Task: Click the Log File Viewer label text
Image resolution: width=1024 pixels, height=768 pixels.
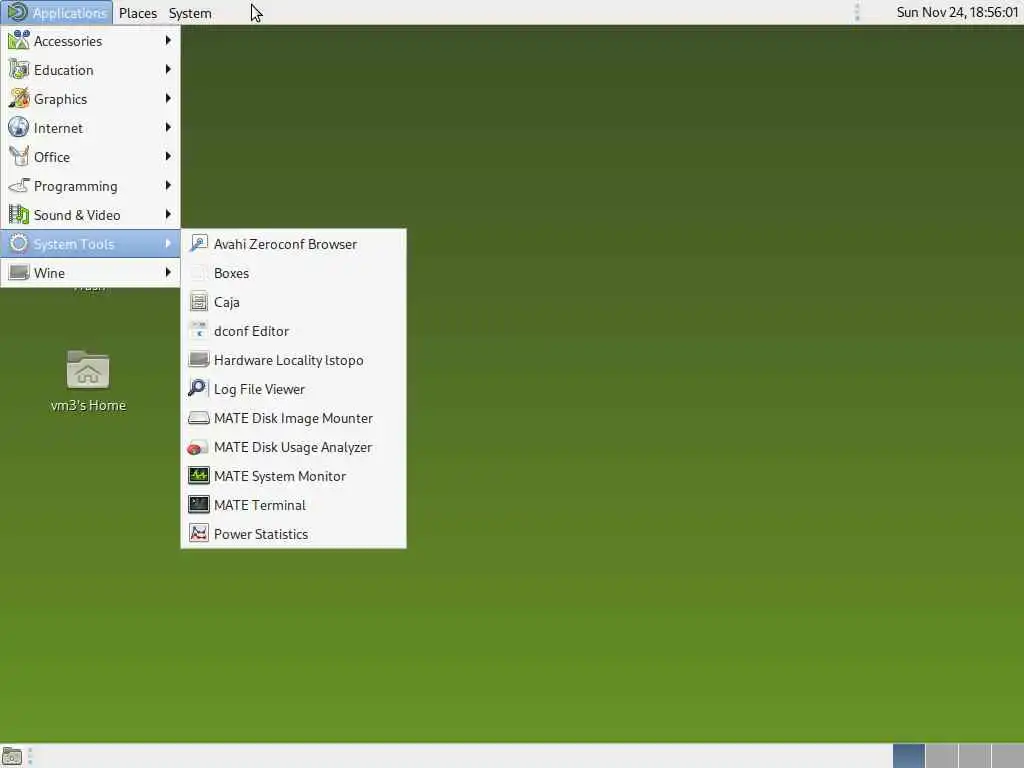Action: point(259,389)
